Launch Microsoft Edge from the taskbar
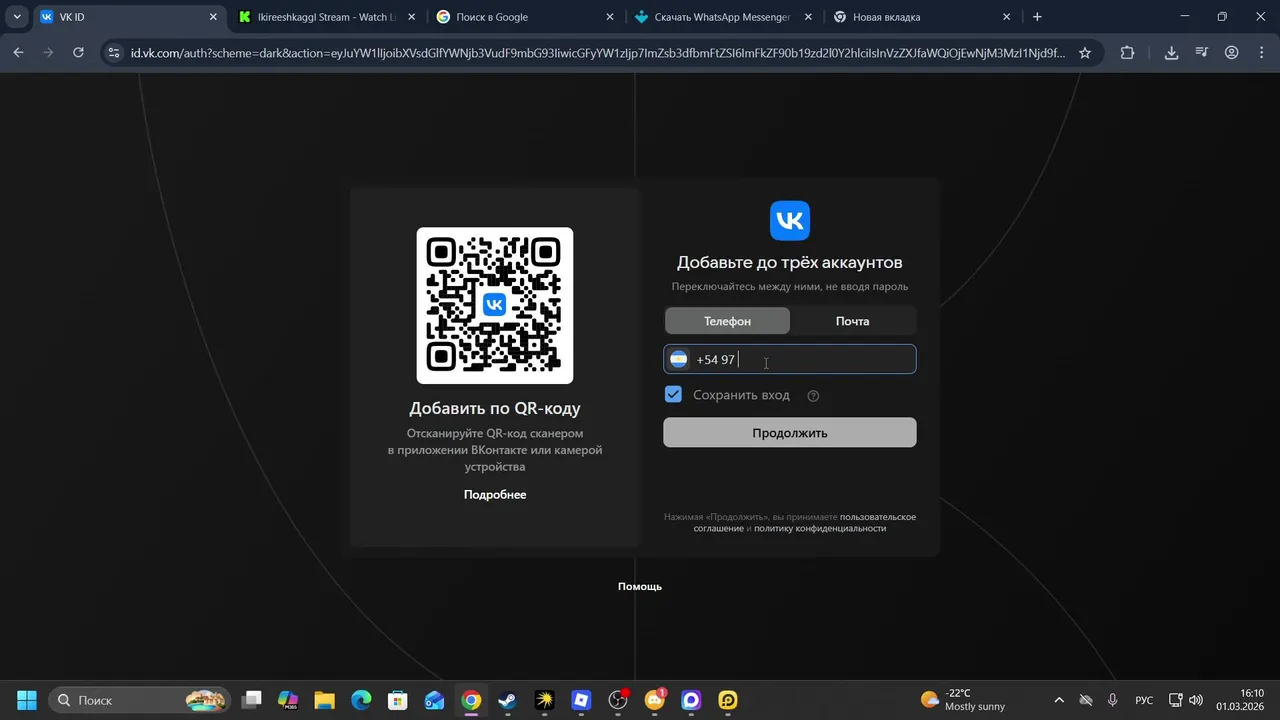 tap(361, 700)
